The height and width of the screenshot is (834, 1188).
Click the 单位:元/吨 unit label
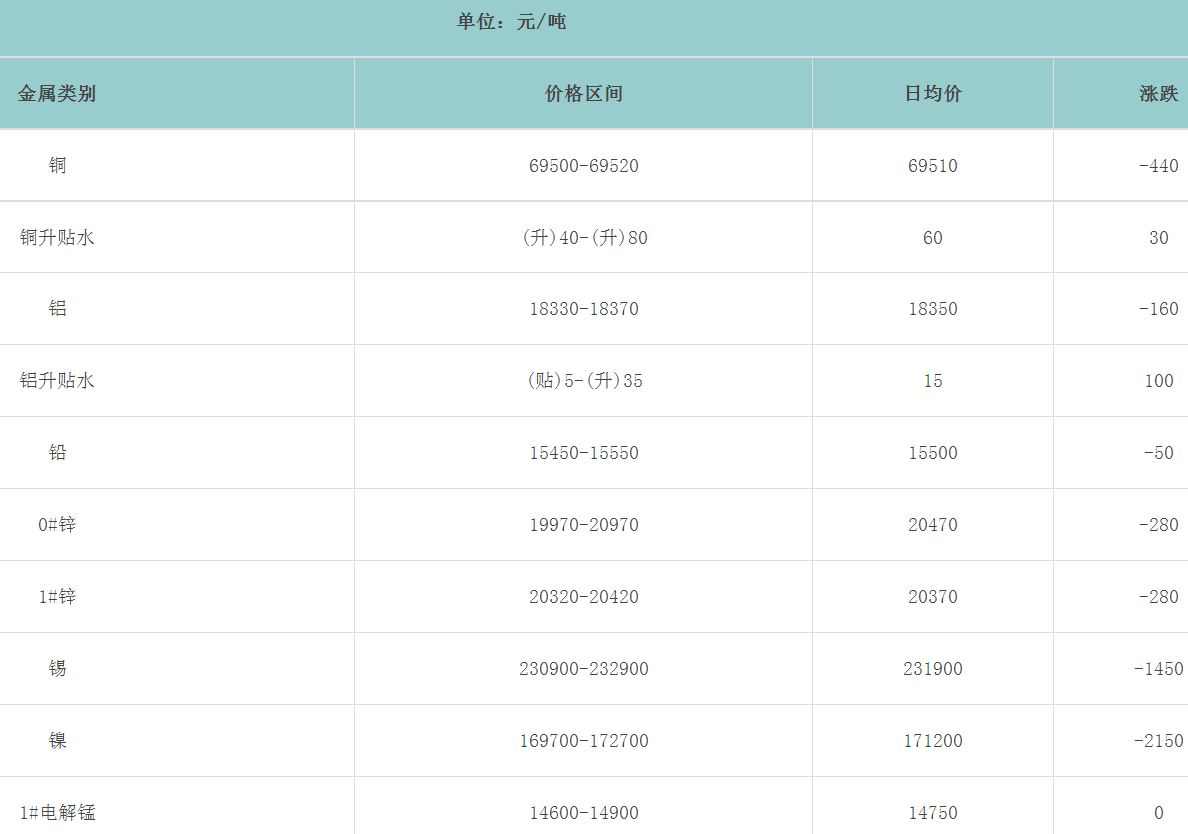tap(512, 22)
